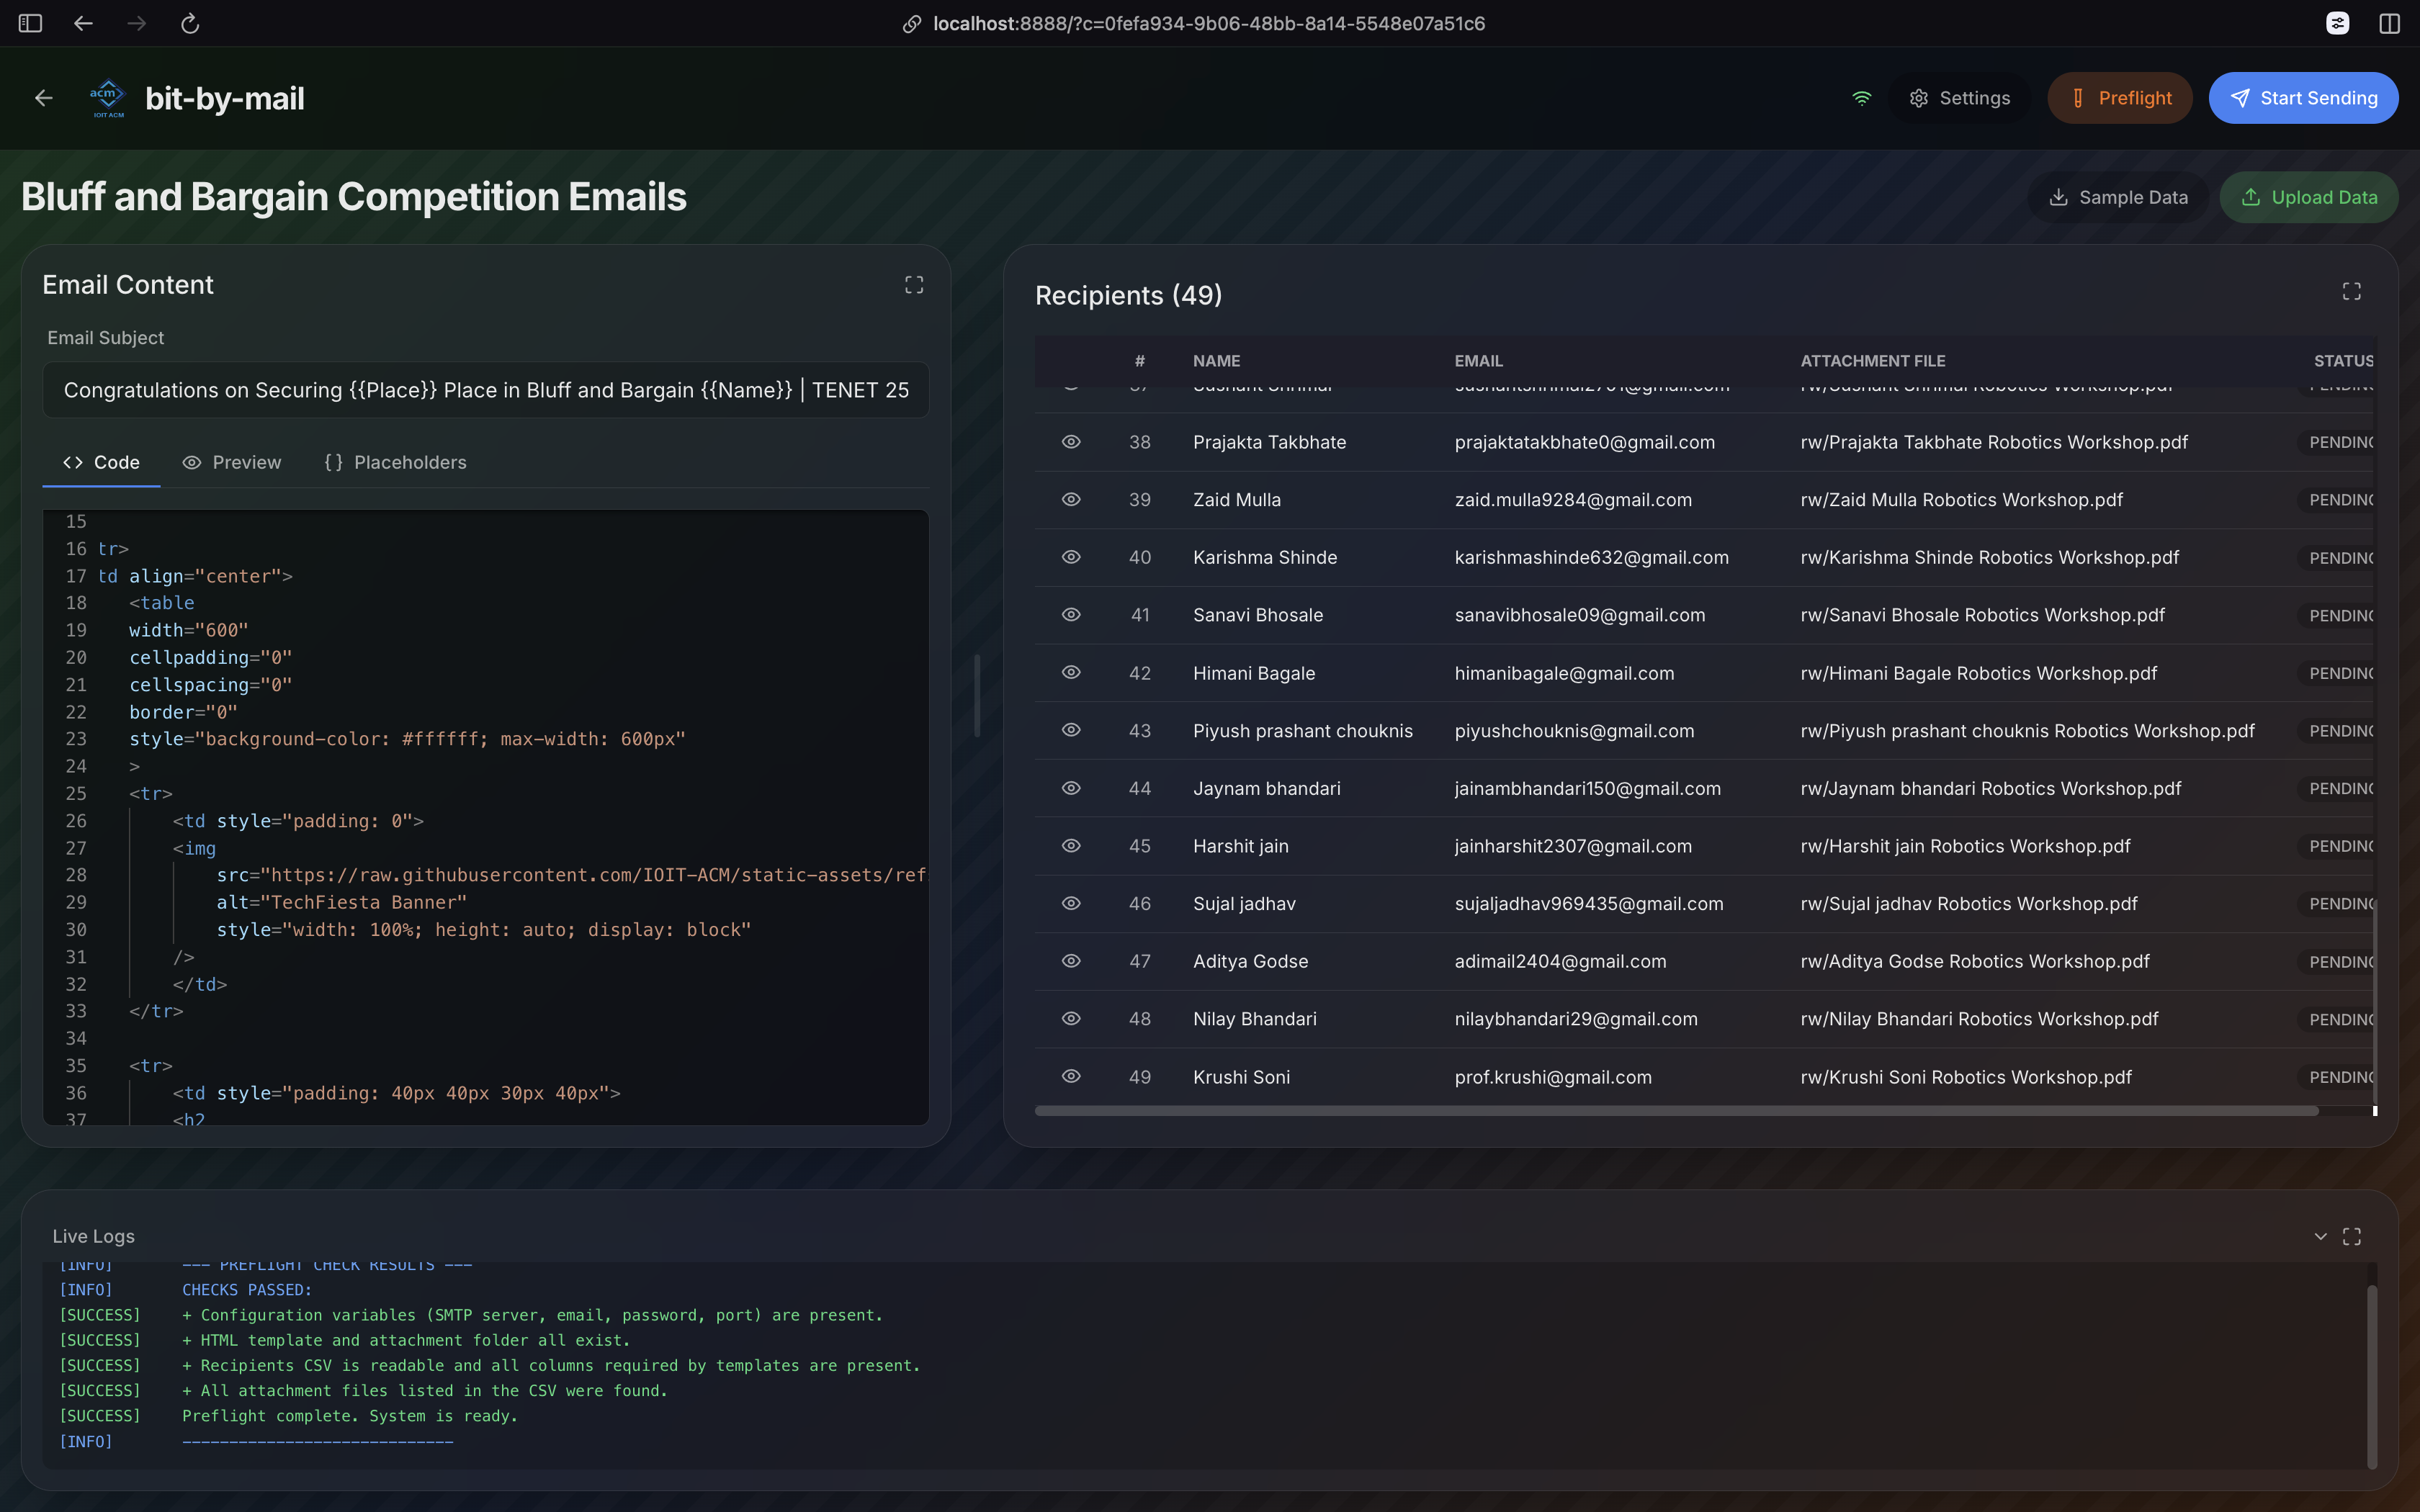Click eye icon for Himani Bagale row
Viewport: 2420px width, 1512px height.
(1070, 673)
